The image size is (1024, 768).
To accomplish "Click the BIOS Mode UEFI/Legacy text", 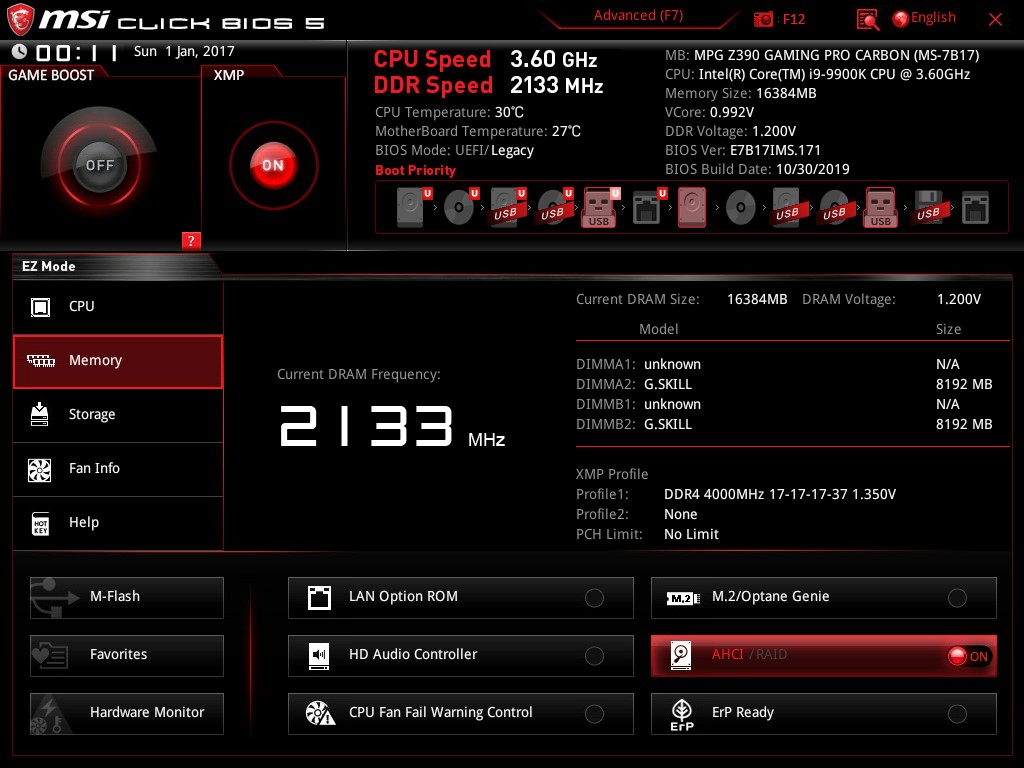I will pos(455,151).
